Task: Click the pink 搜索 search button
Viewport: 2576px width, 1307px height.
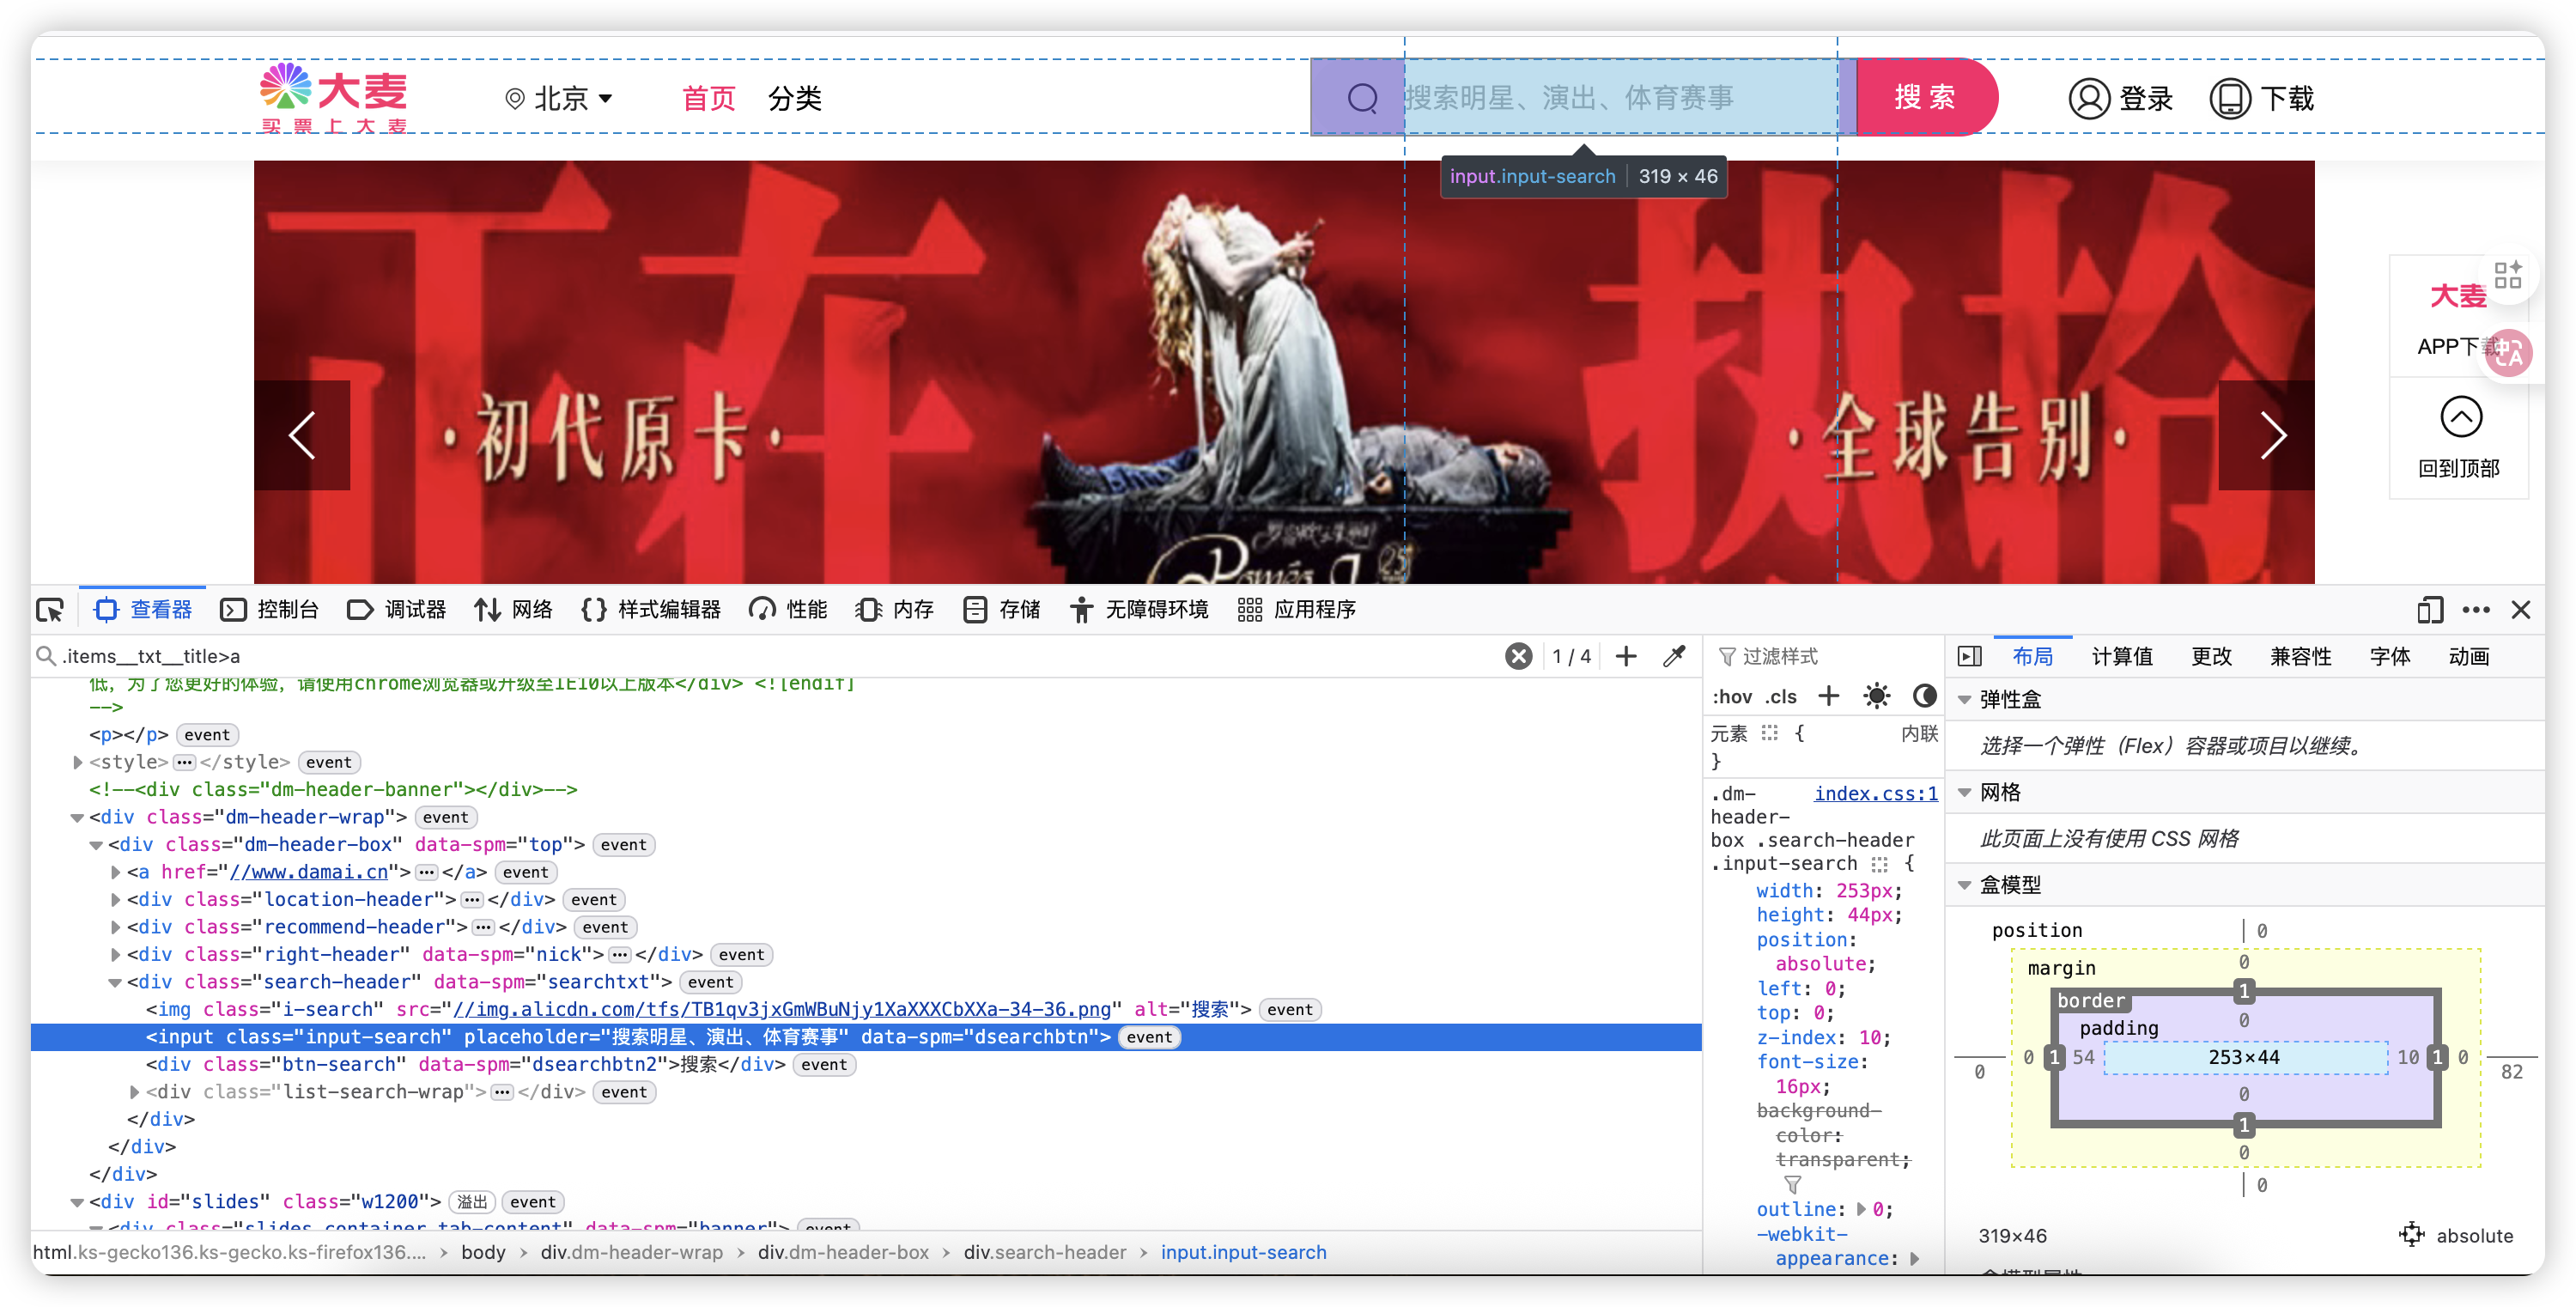Action: coord(1926,97)
